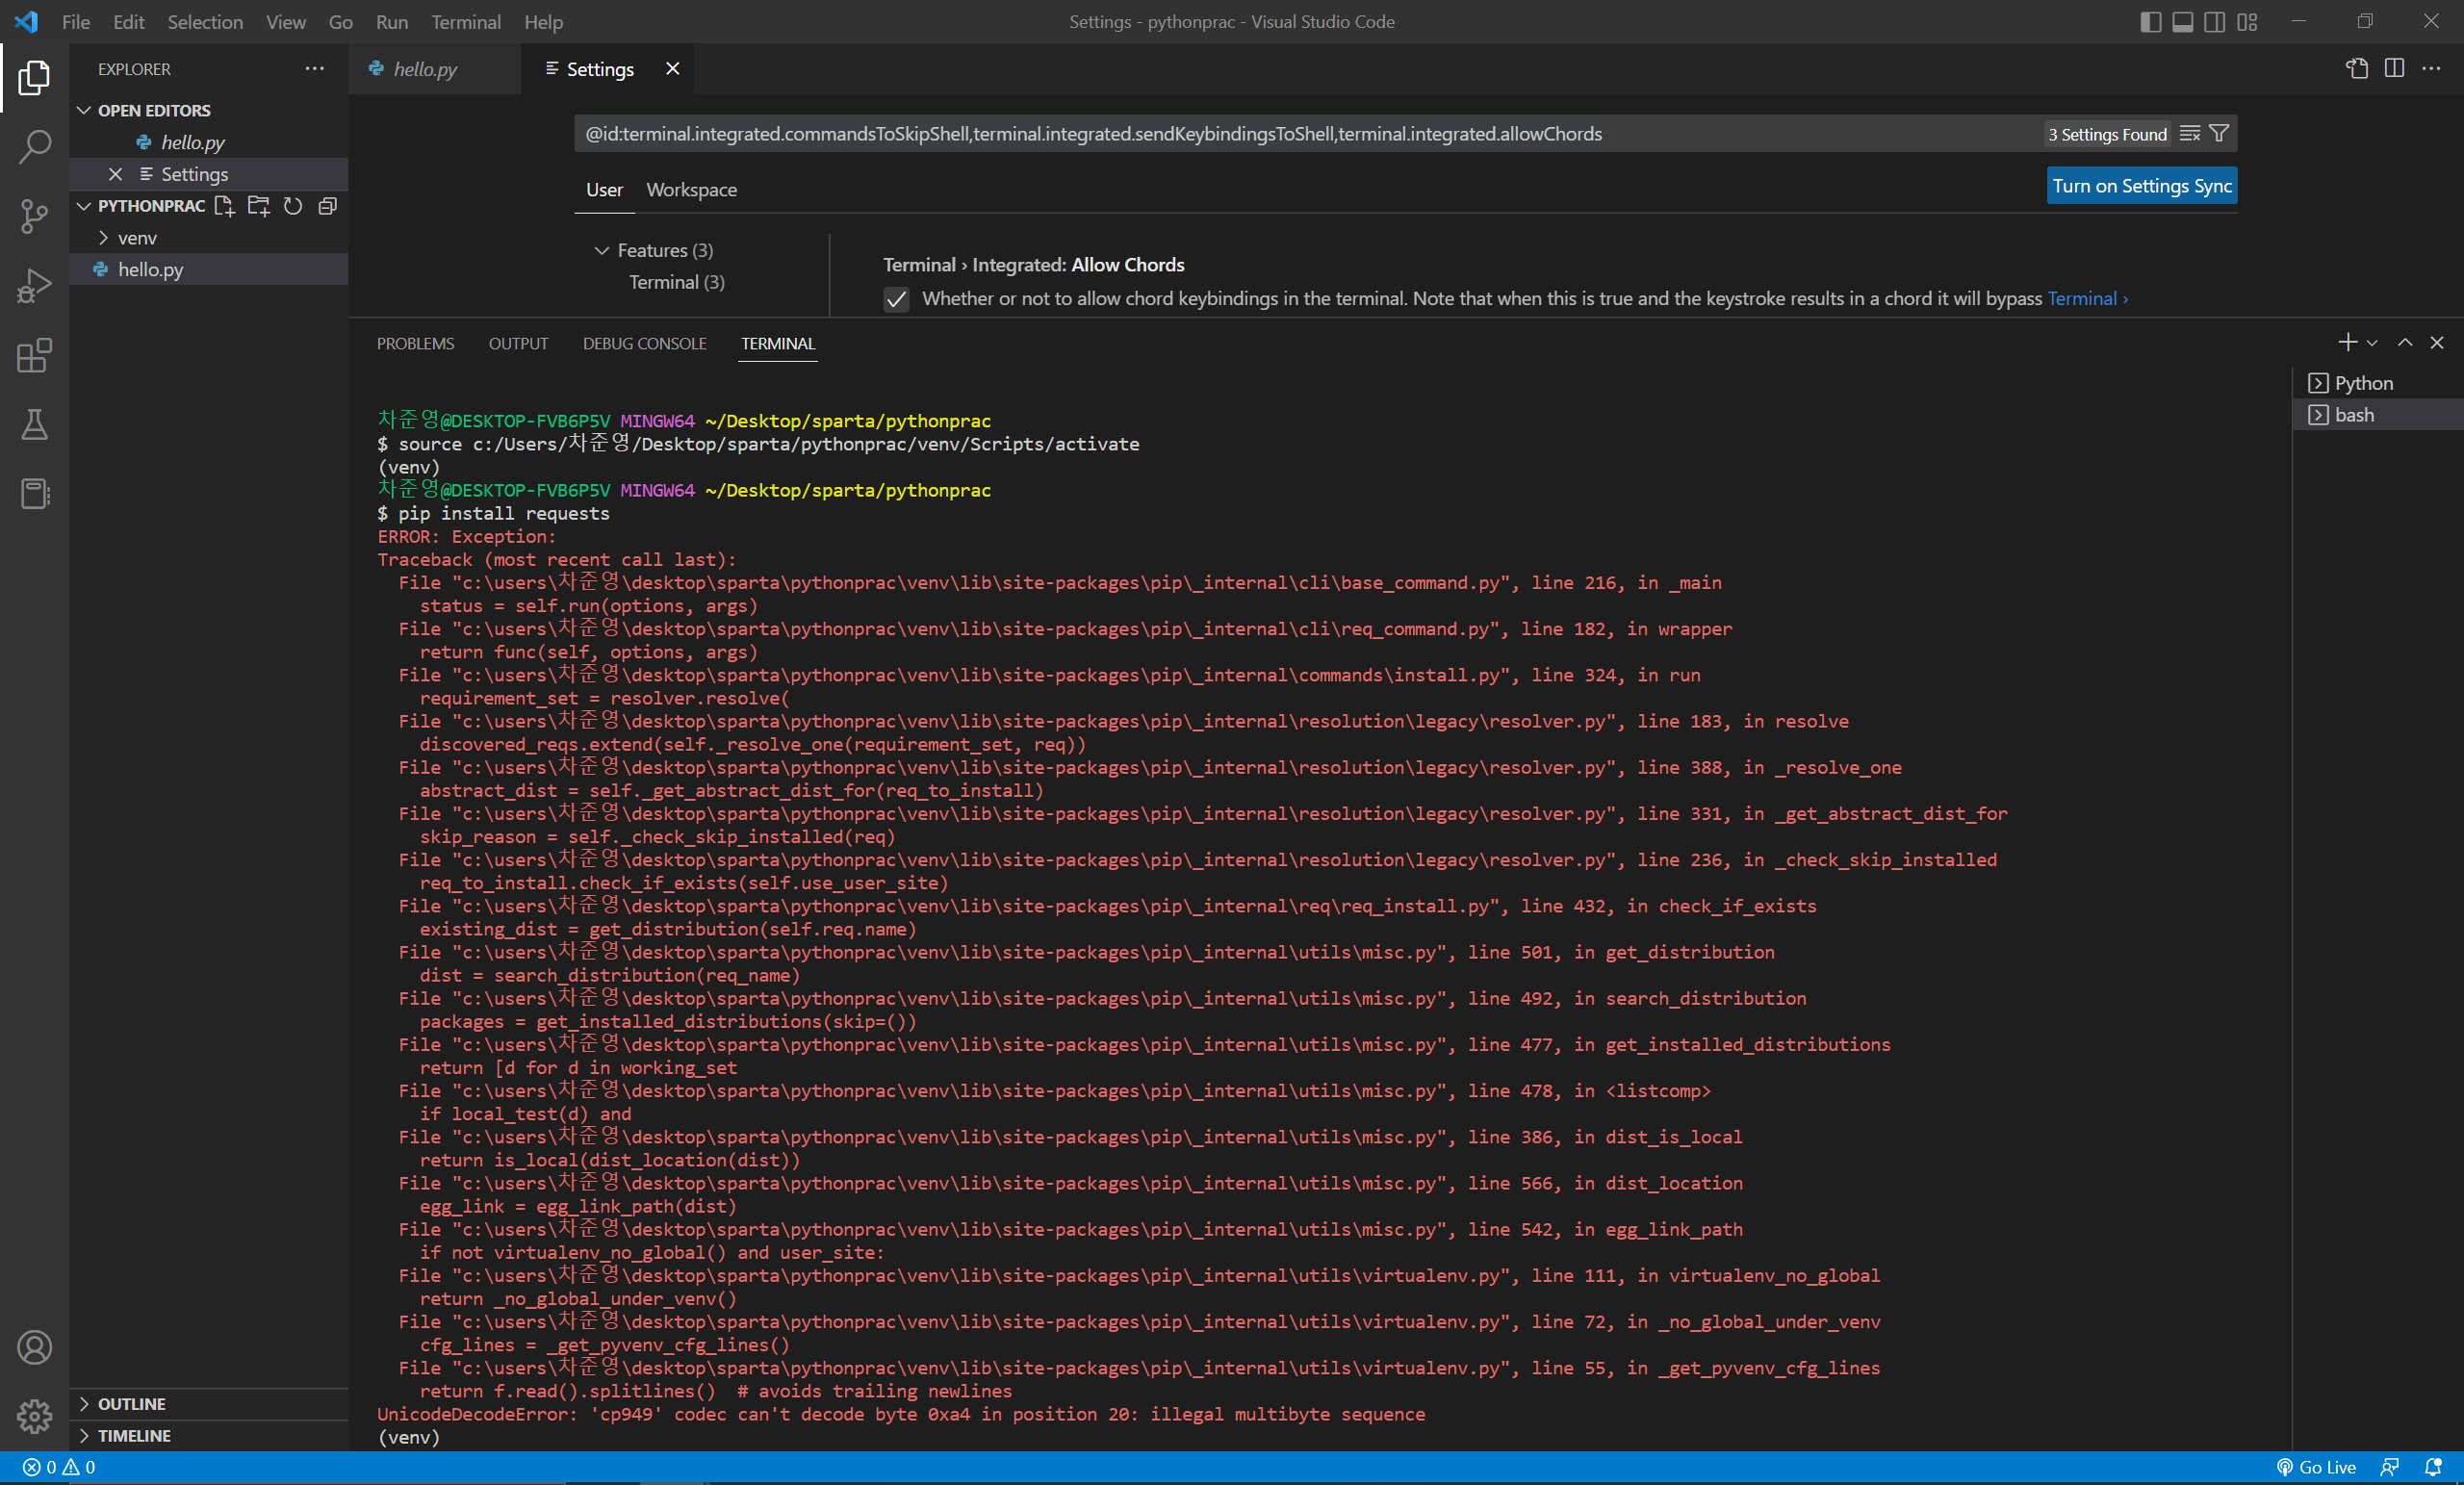Image resolution: width=2464 pixels, height=1485 pixels.
Task: Click the feedback icon in status bar
Action: [x=2390, y=1467]
